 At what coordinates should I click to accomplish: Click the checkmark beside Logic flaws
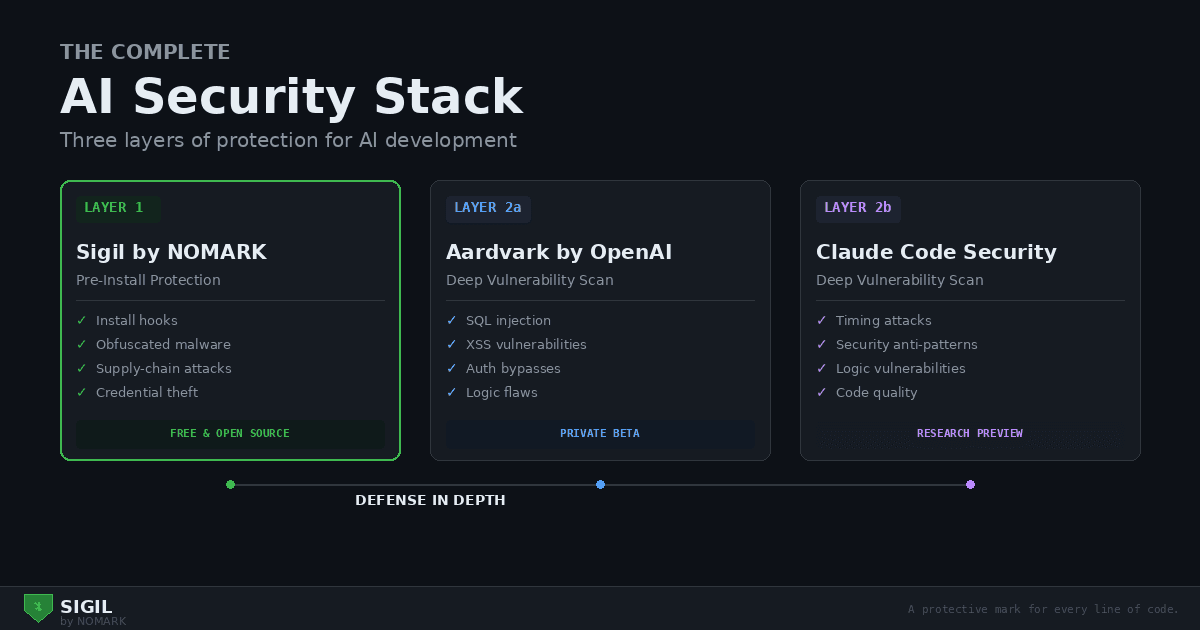[451, 392]
